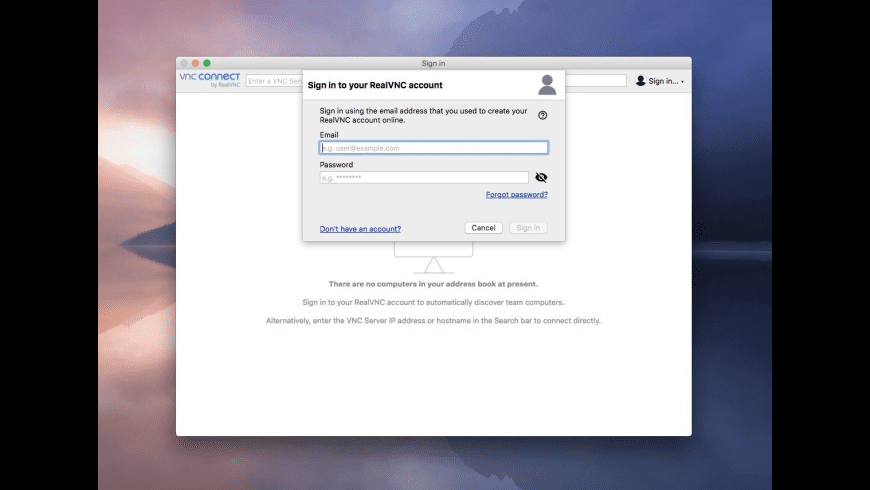Viewport: 870px width, 490px height.
Task: Click the Sign in button in dialog
Action: tap(528, 228)
